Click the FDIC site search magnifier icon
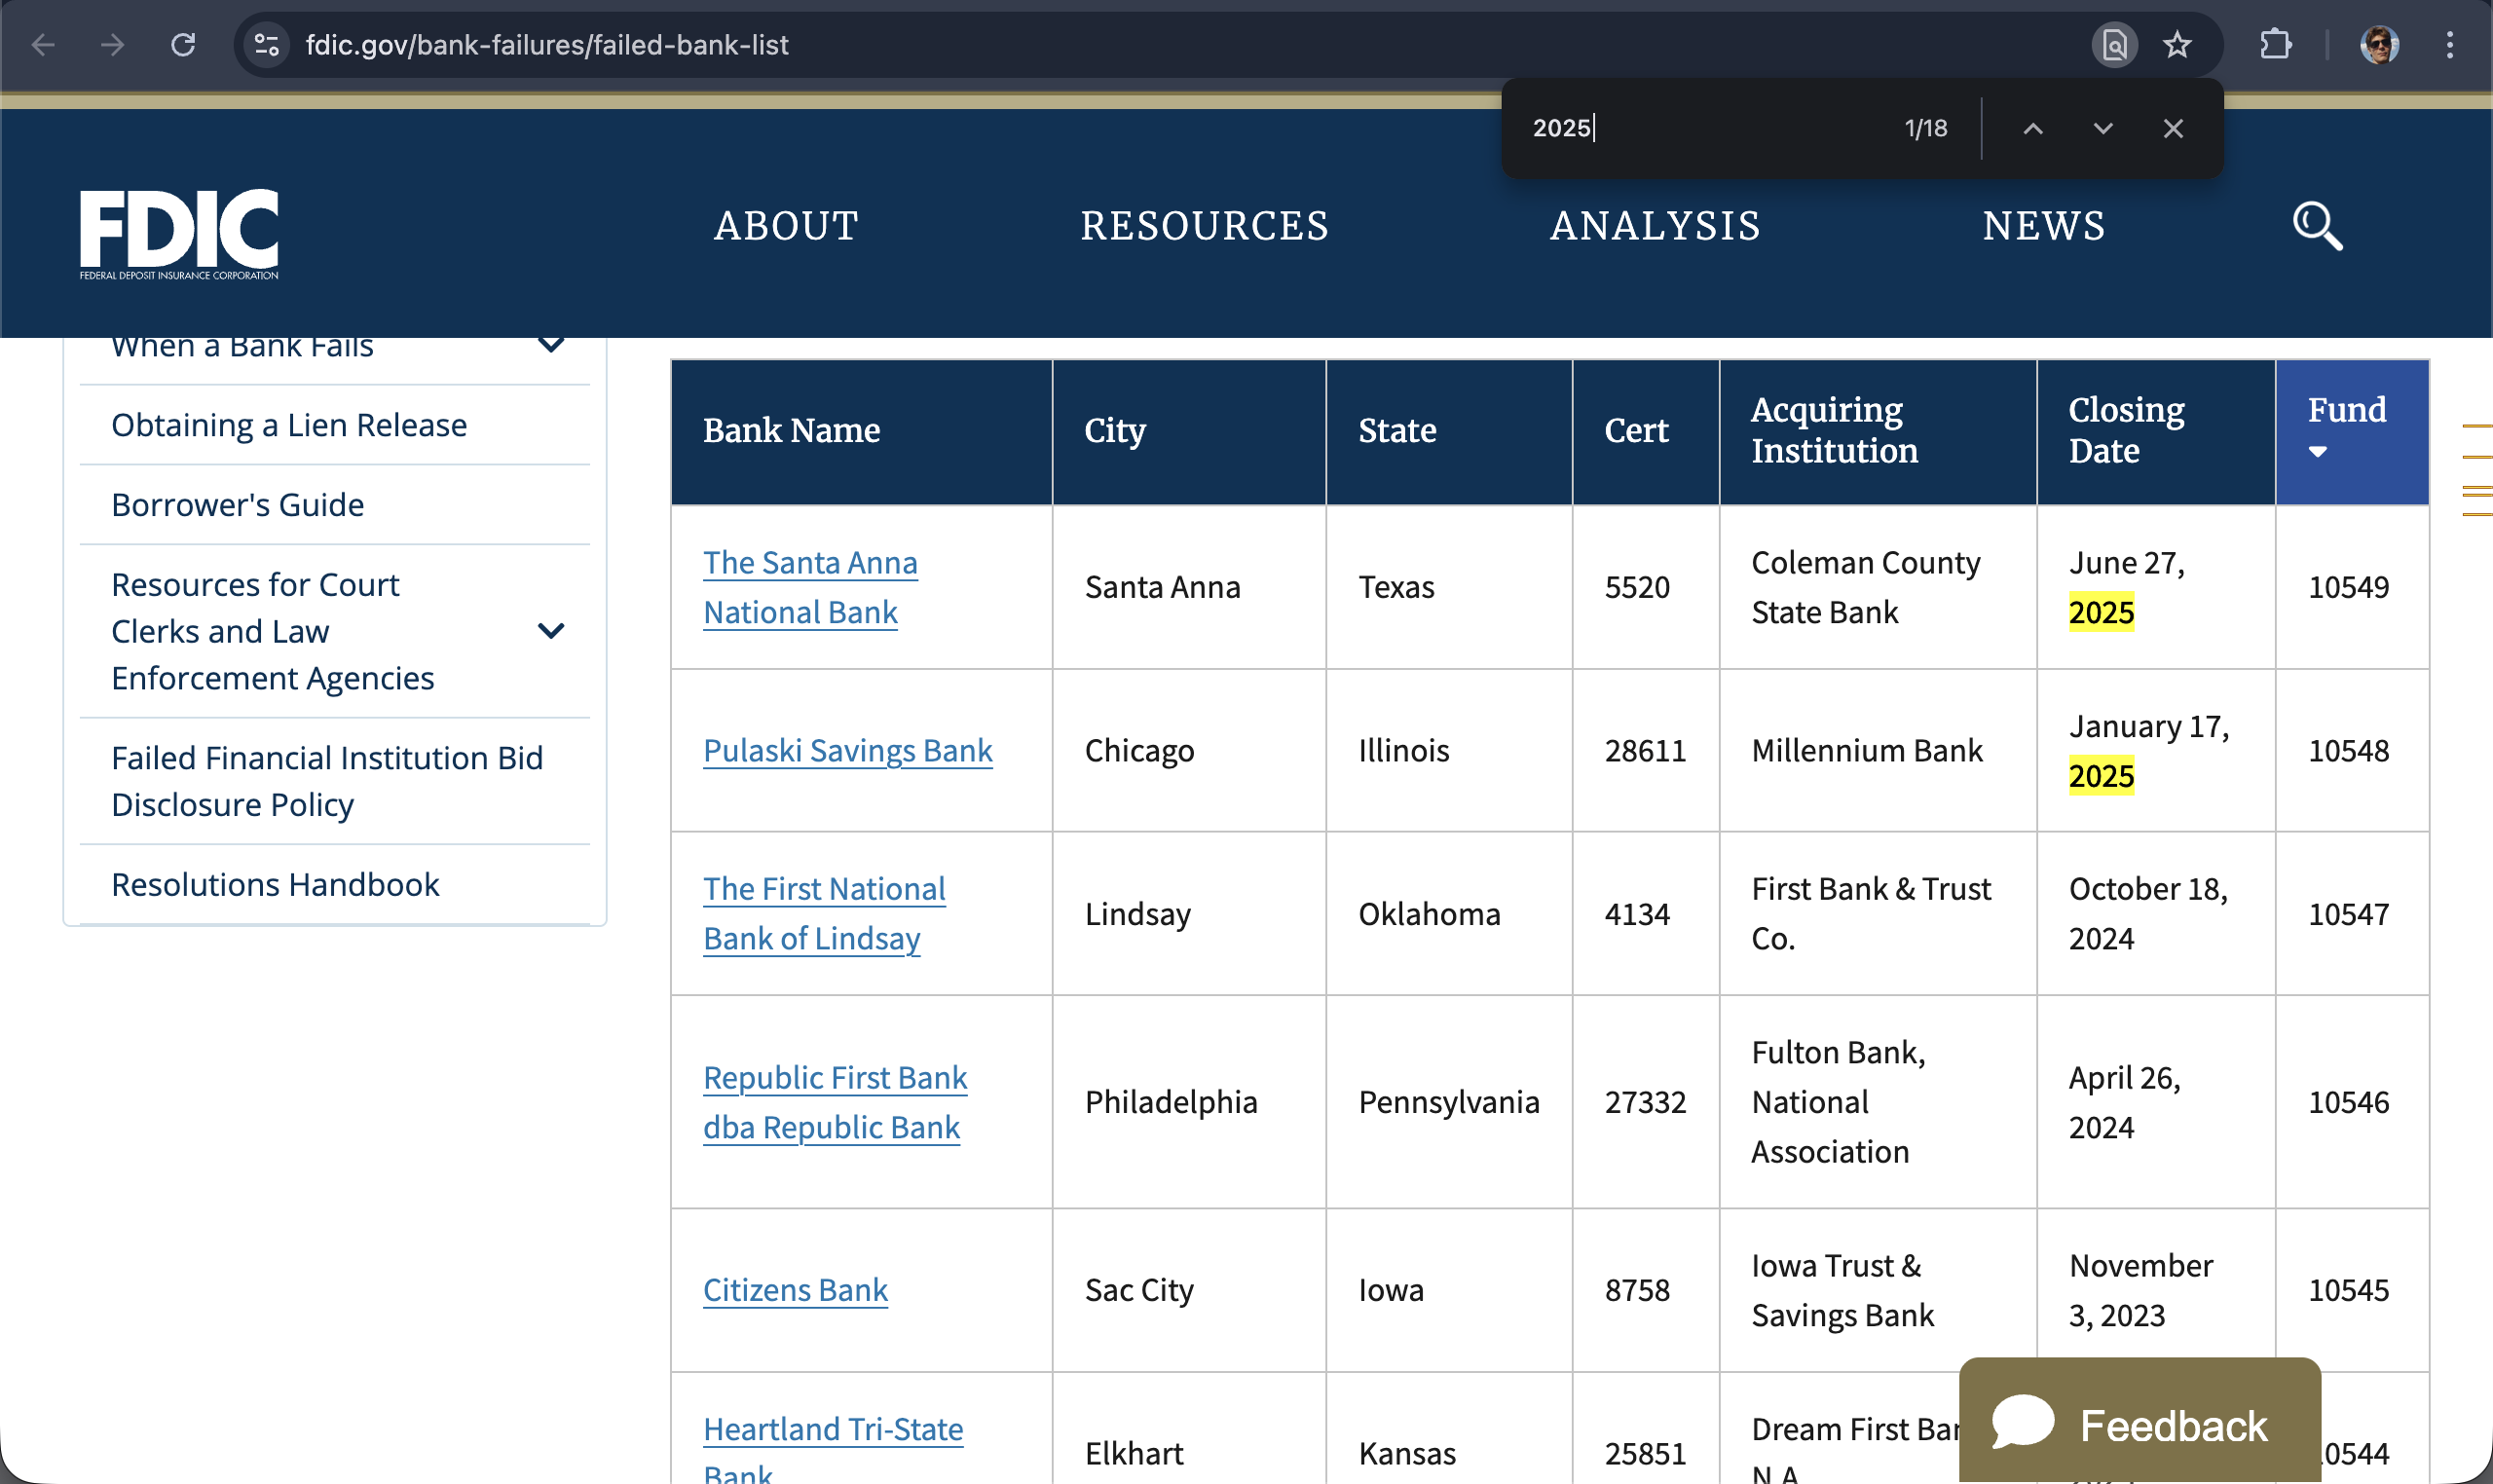The width and height of the screenshot is (2493, 1484). [2316, 226]
